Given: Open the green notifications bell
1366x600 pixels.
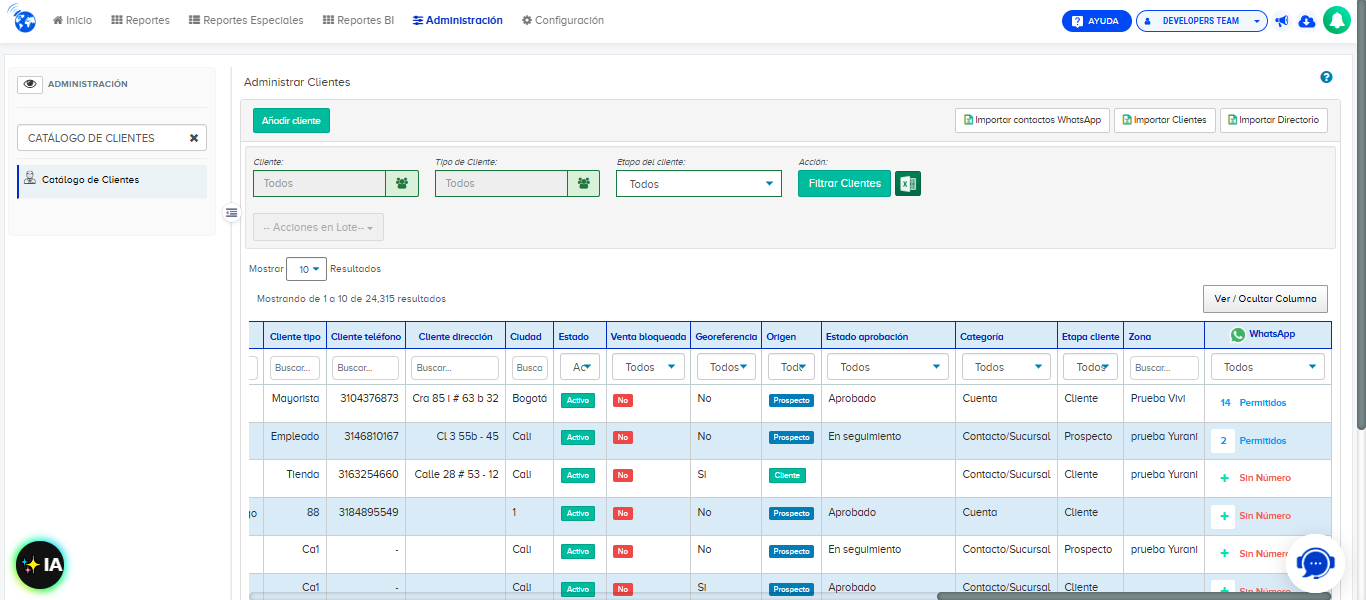Looking at the screenshot, I should click(x=1337, y=21).
